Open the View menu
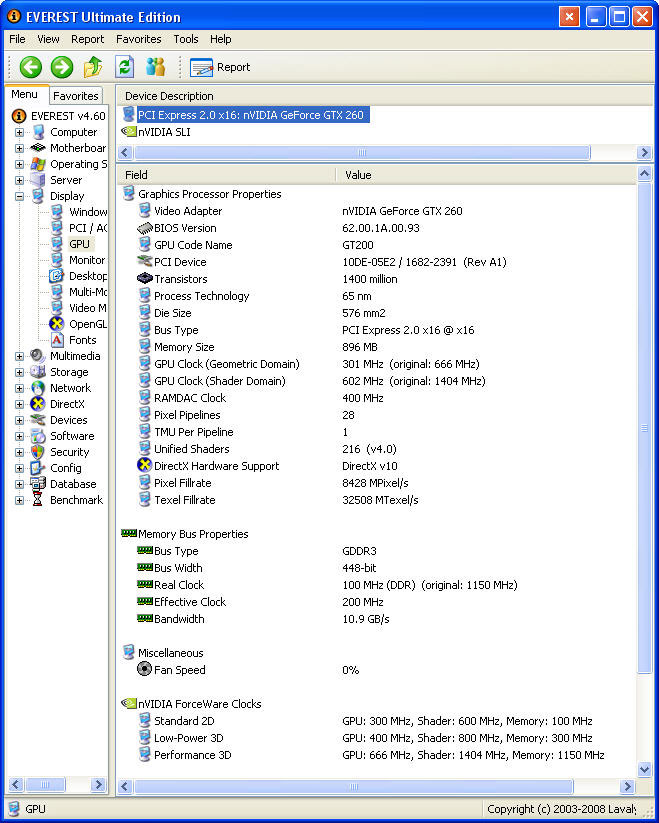Viewport: 659px width, 823px height. [x=48, y=39]
